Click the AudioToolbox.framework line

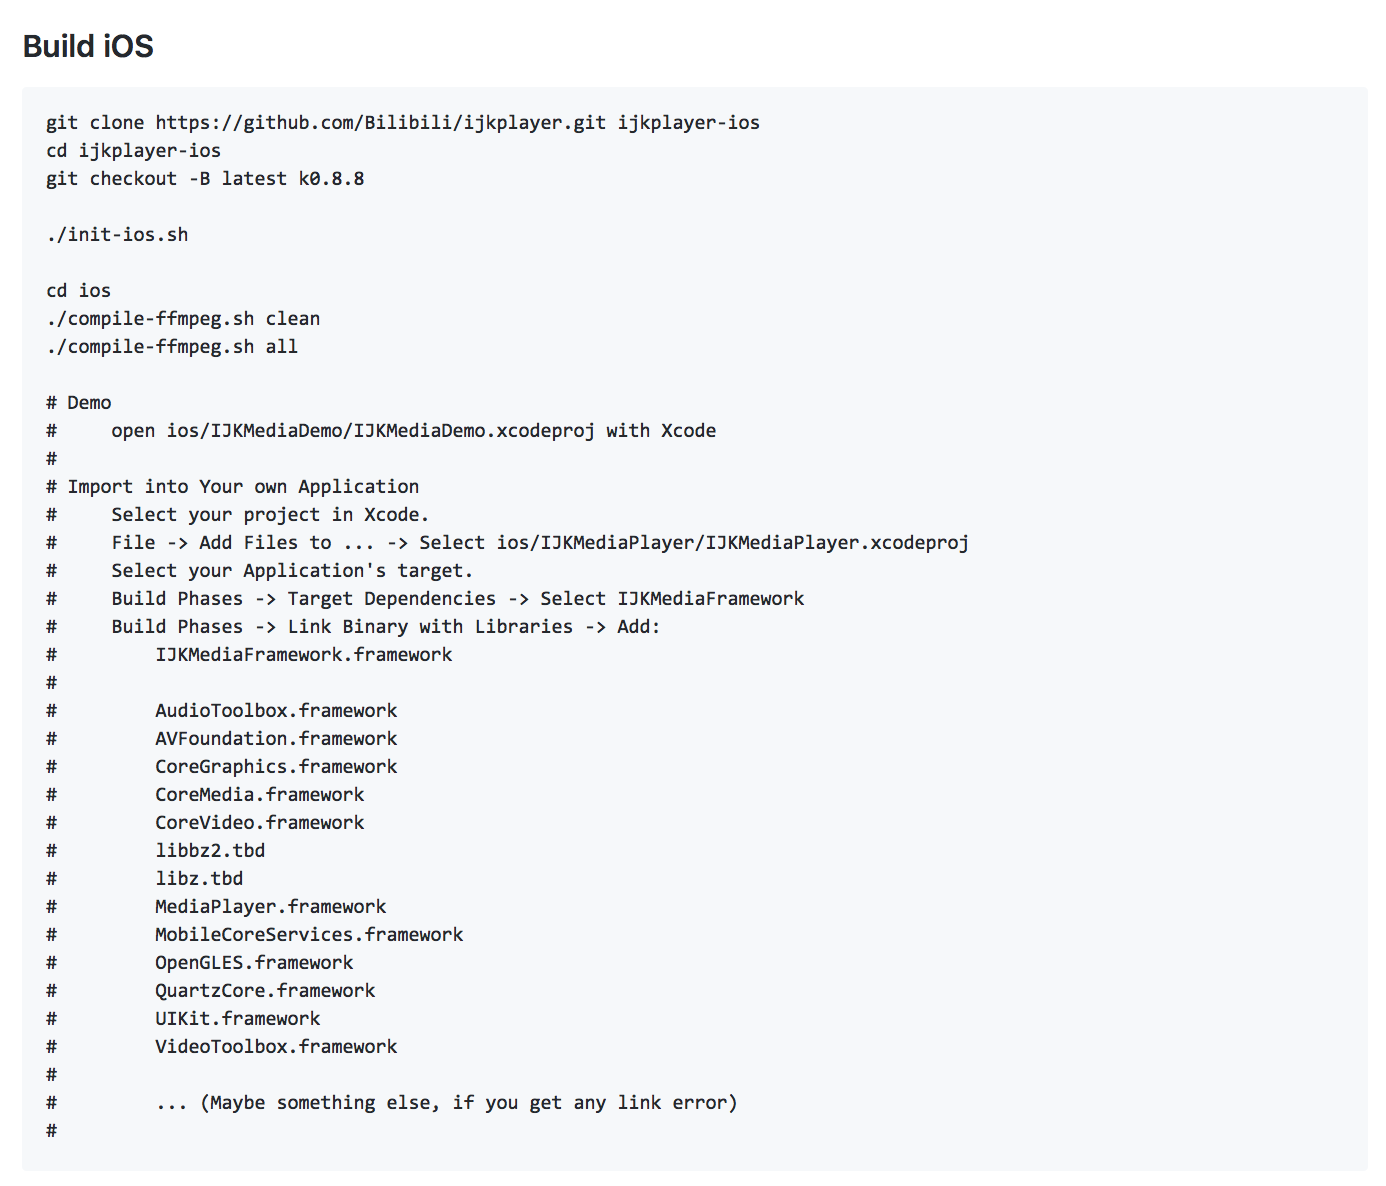[276, 710]
